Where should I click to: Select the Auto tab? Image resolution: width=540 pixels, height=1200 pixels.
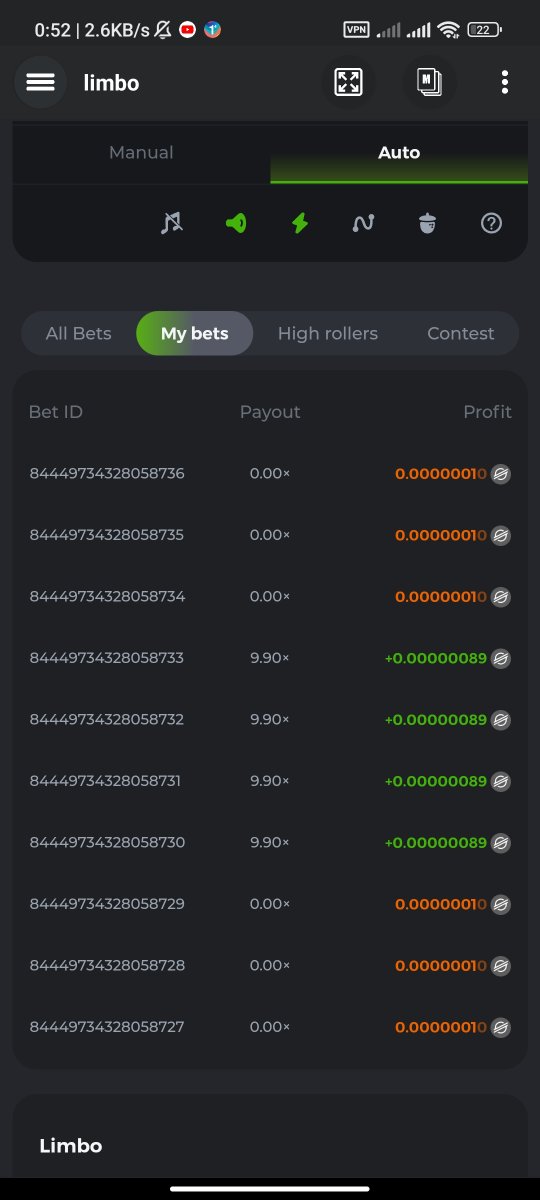(x=399, y=153)
